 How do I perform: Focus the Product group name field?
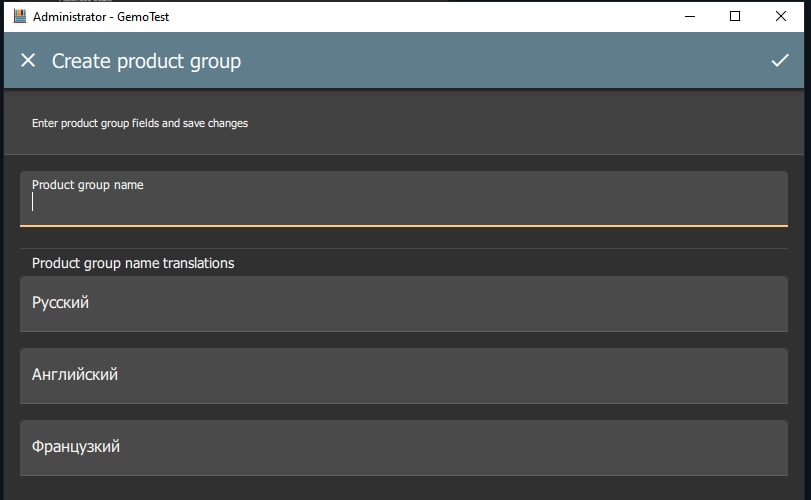[403, 199]
